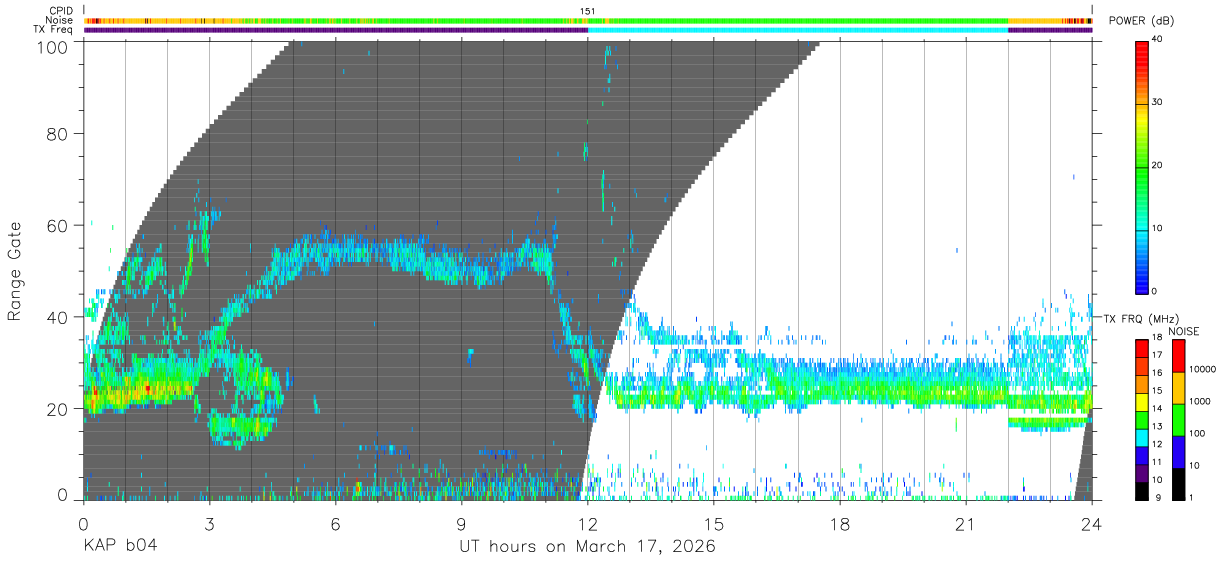Click the 3 tick on the UT hours axis
Screen dimensions: 1228x567
pos(210,524)
